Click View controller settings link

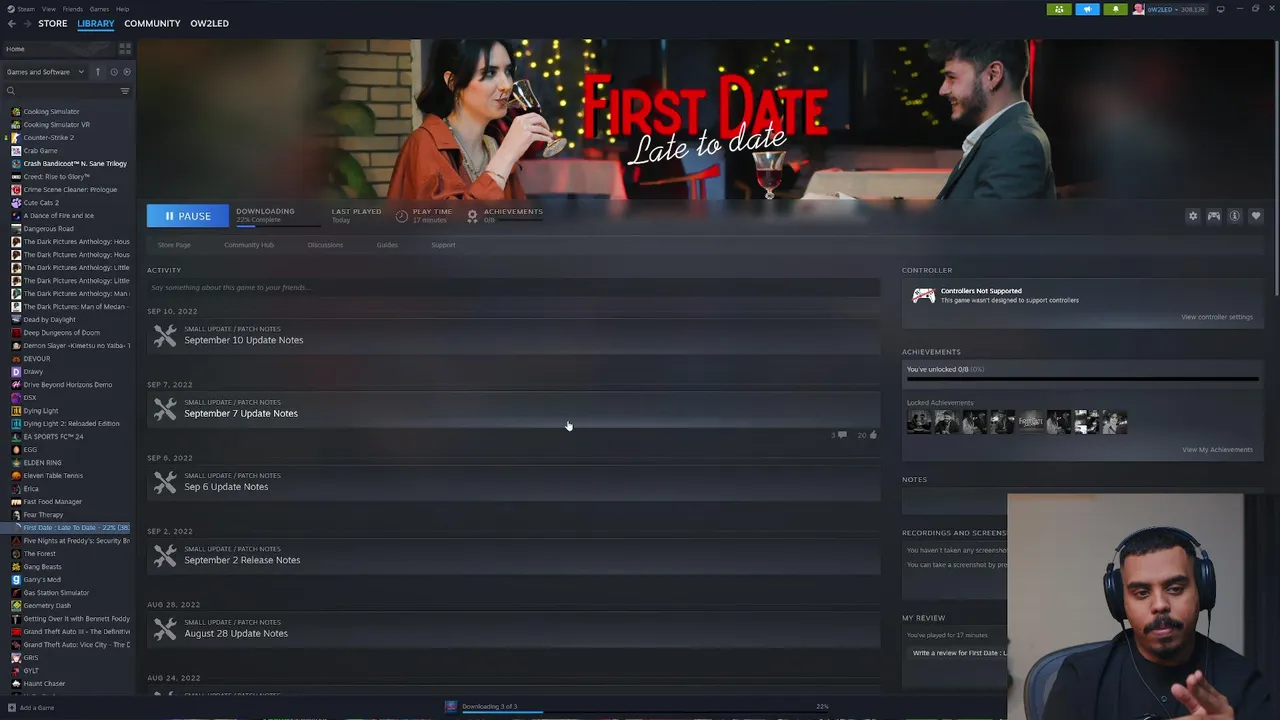[1216, 317]
